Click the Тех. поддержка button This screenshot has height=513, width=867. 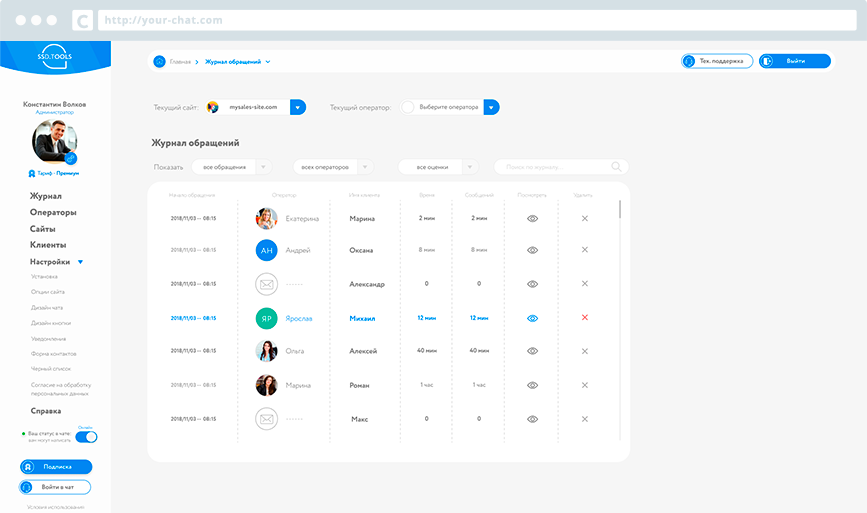(x=717, y=61)
